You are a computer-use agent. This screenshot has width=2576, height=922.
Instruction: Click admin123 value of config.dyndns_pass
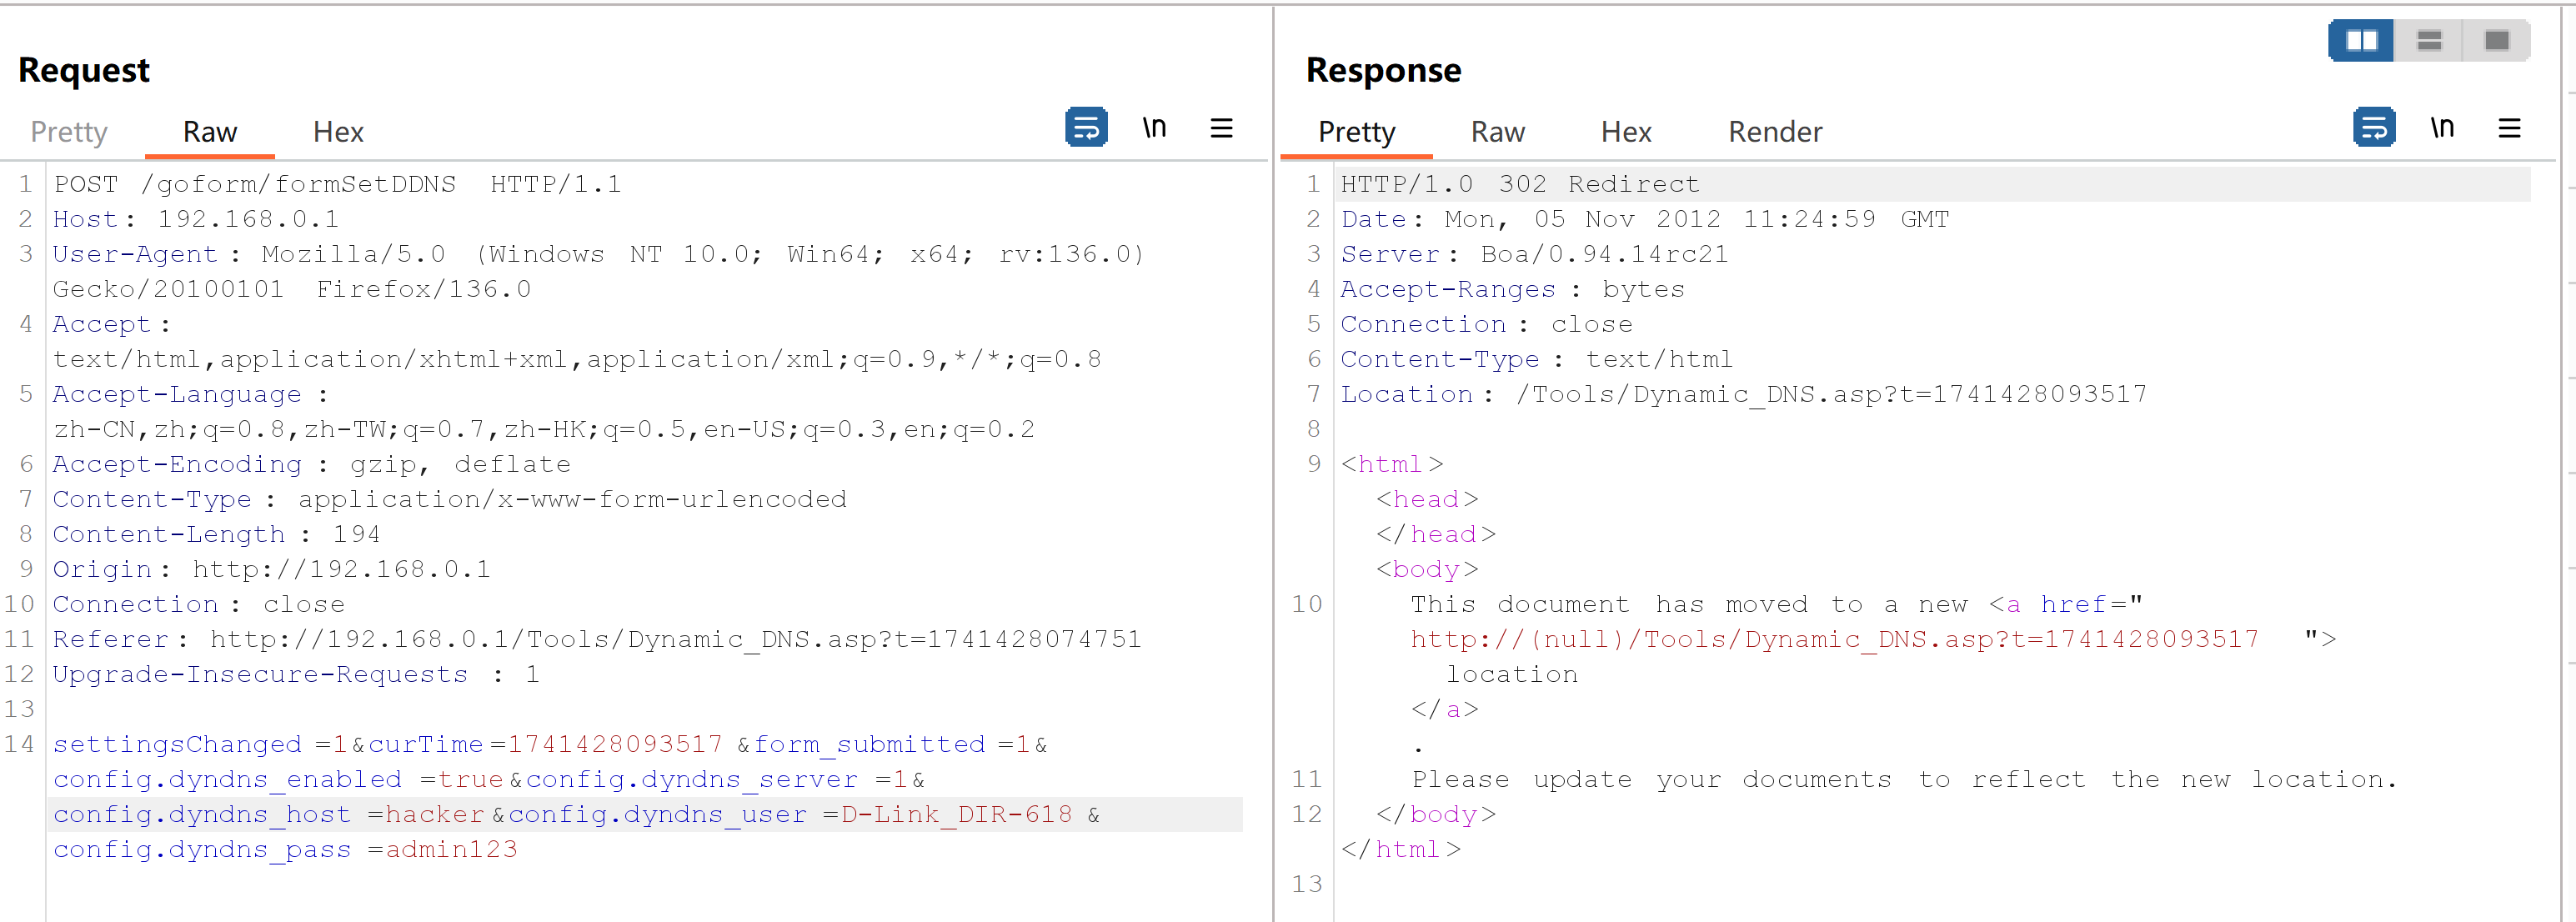(x=451, y=849)
